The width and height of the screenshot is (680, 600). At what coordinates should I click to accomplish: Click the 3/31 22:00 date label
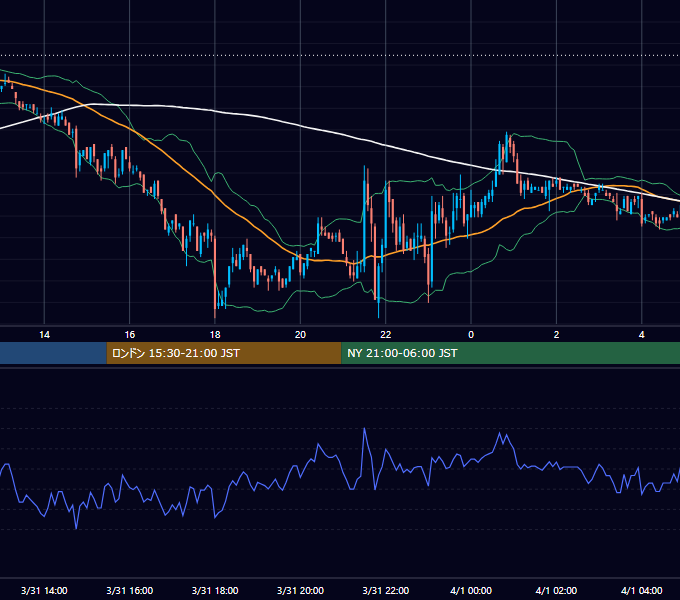pos(386,590)
